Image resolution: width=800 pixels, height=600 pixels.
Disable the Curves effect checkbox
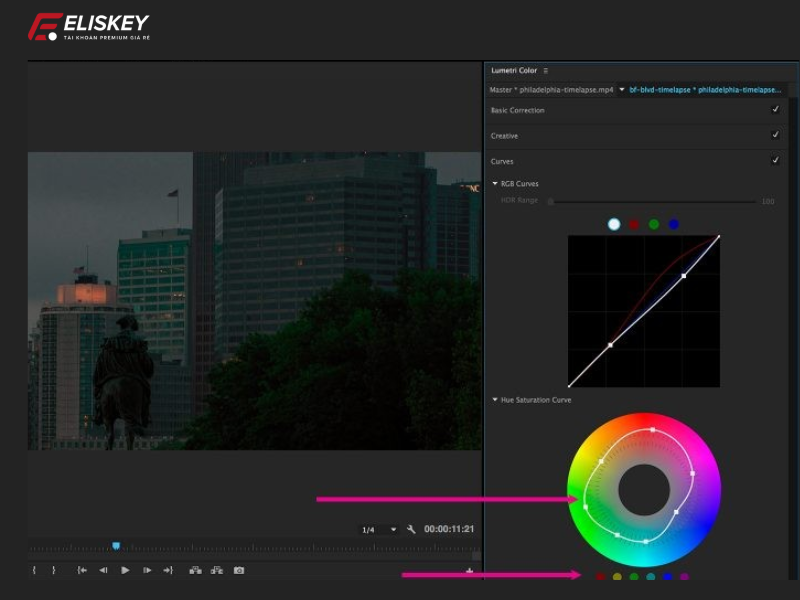(775, 161)
